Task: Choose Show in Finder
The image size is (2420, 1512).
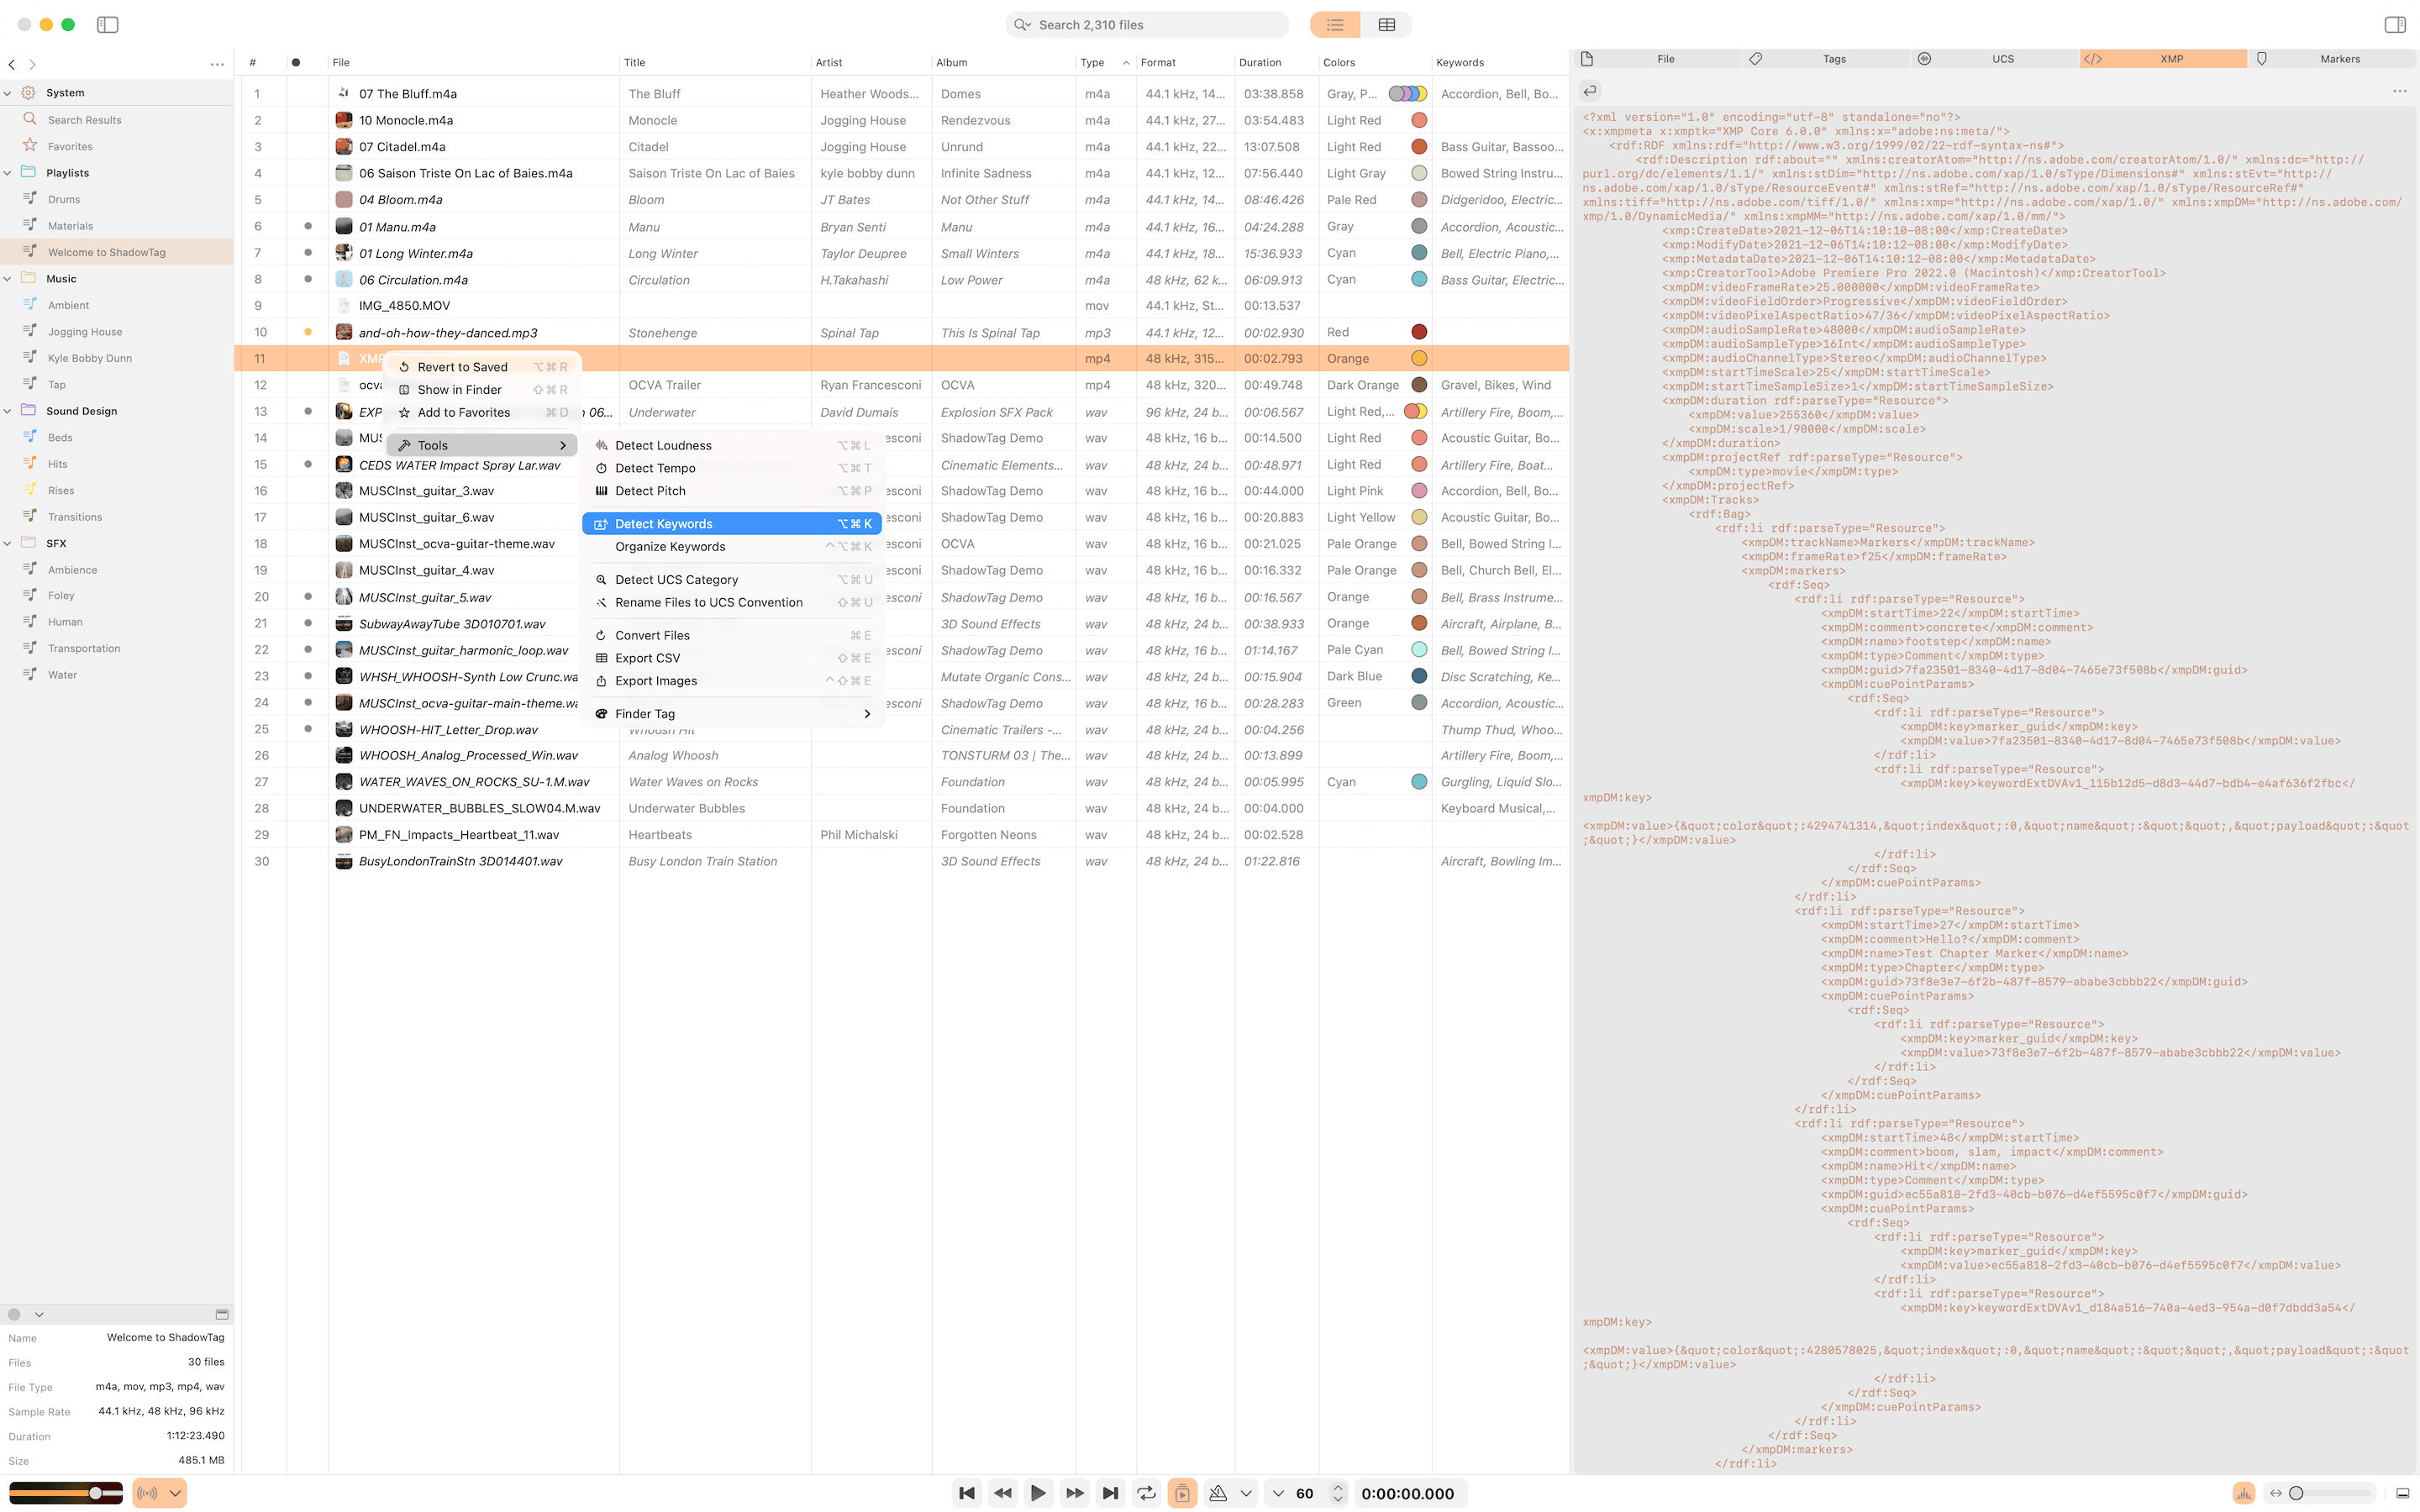Action: click(x=460, y=389)
